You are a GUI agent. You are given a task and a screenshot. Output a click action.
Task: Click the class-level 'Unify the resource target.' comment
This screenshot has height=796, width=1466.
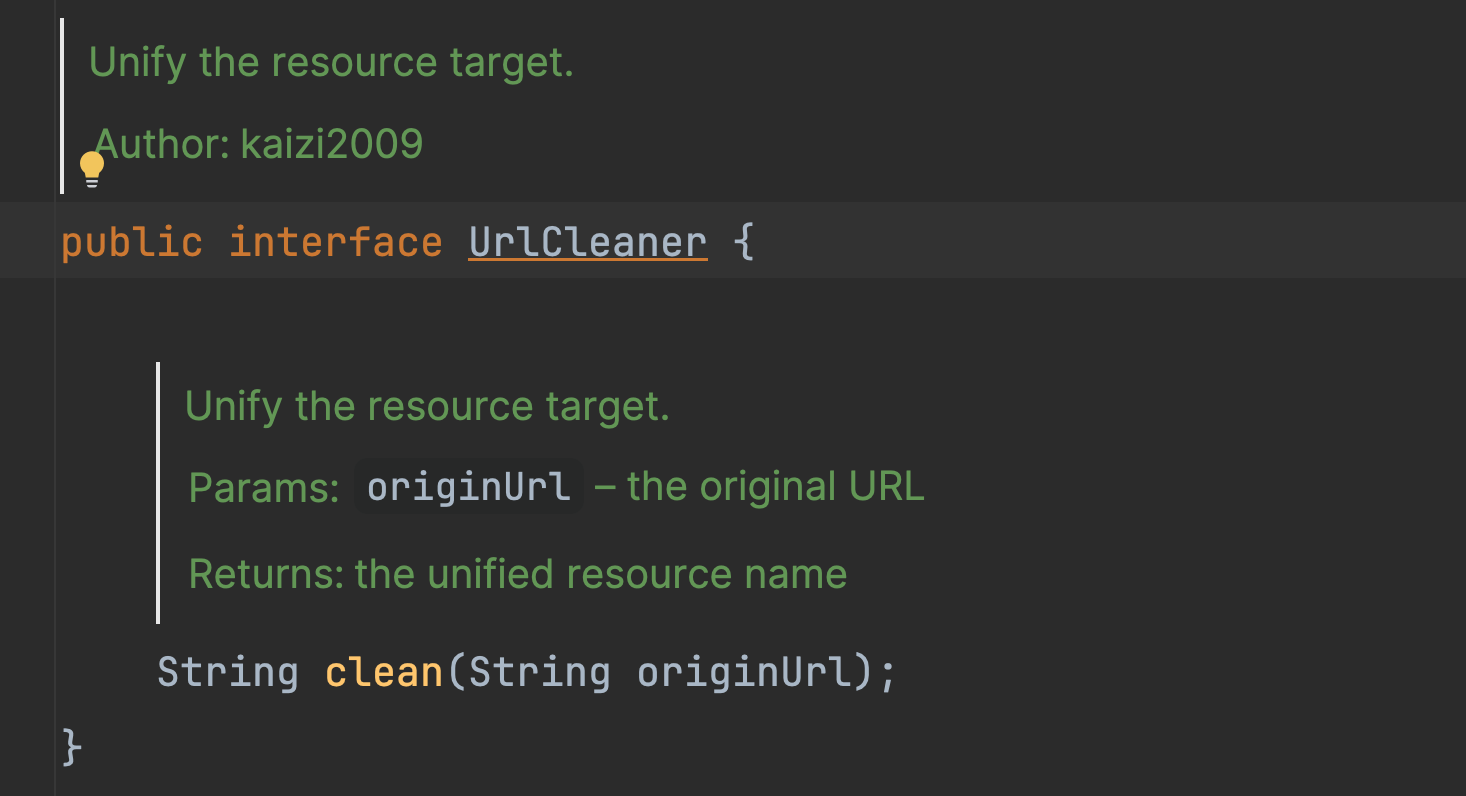(331, 62)
